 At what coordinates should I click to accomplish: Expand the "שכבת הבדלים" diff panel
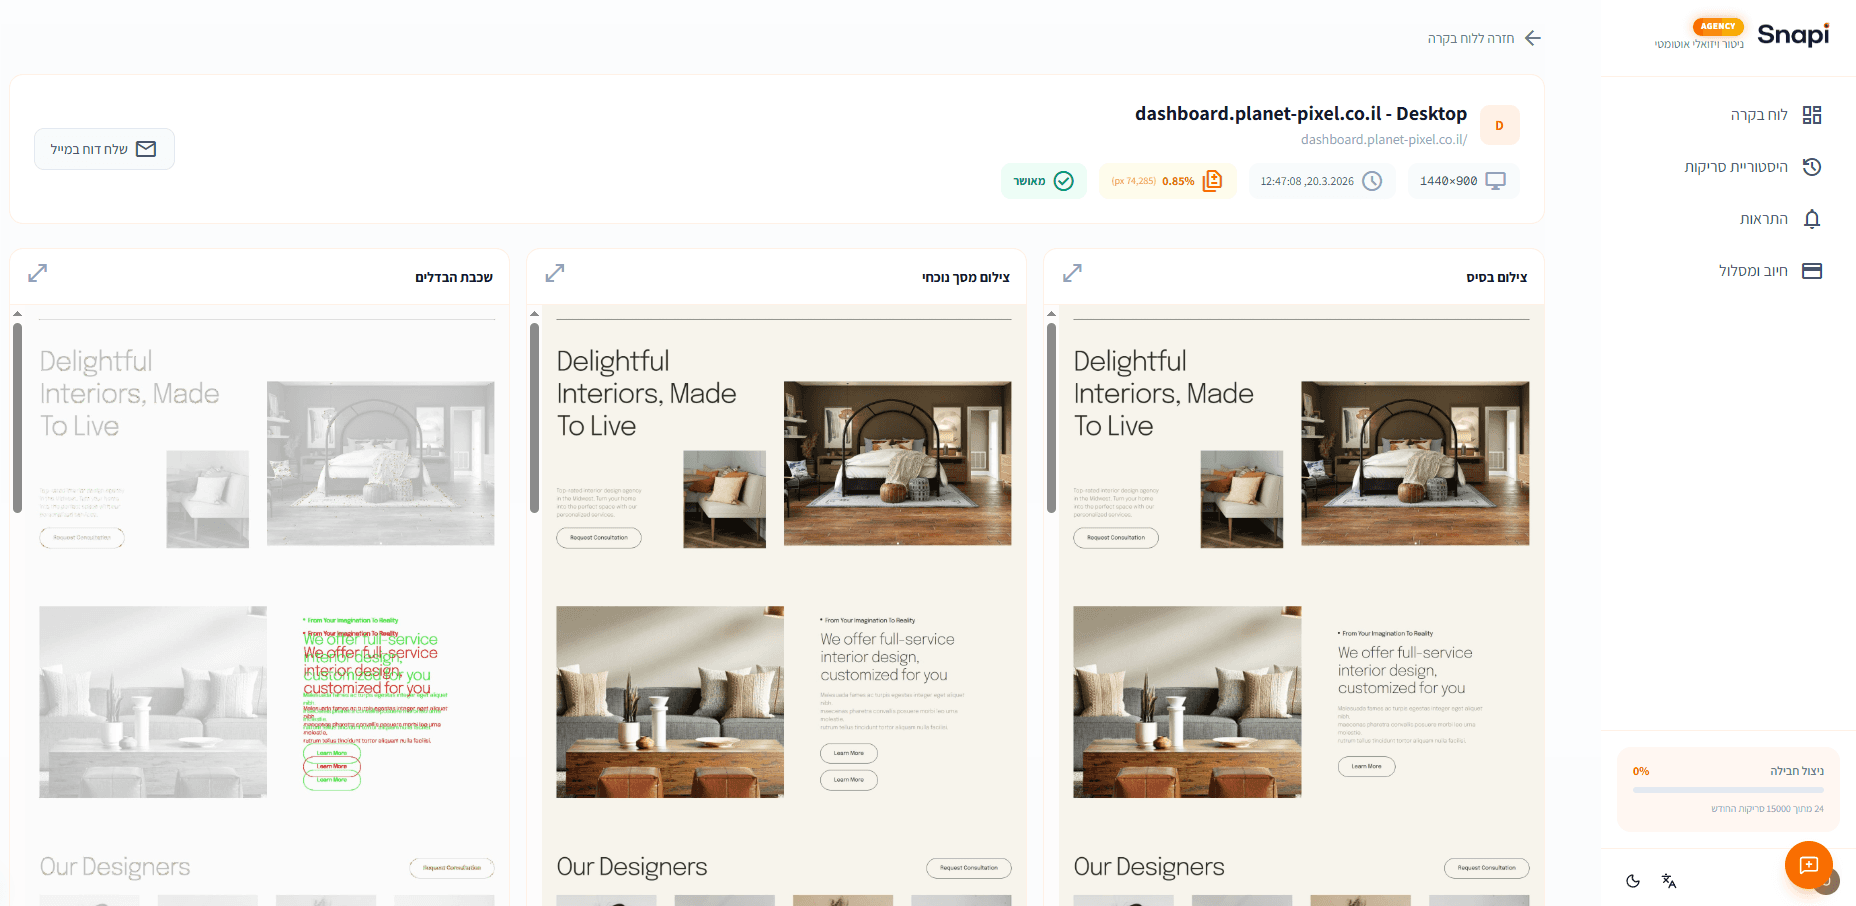tap(38, 273)
